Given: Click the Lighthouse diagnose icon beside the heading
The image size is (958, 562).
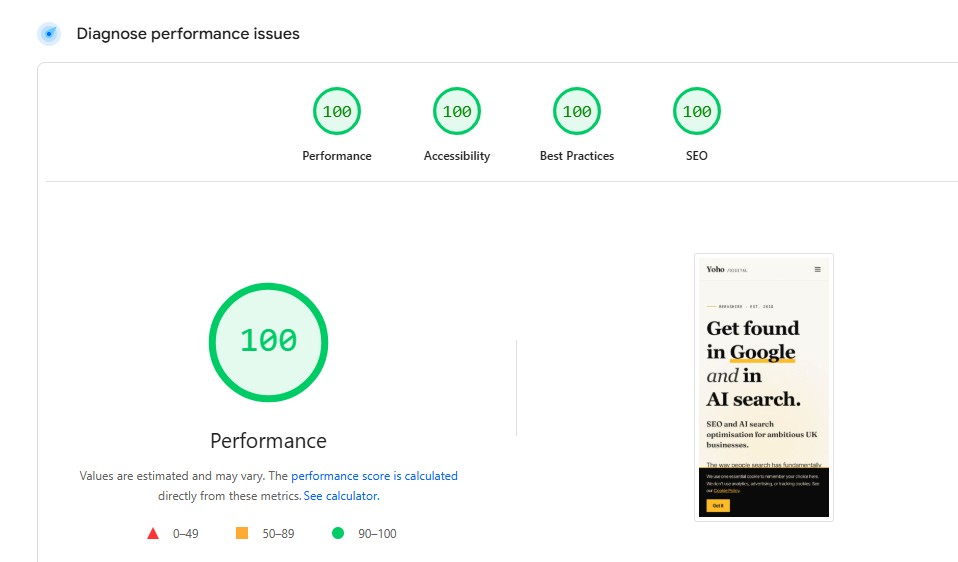Looking at the screenshot, I should pyautogui.click(x=49, y=34).
